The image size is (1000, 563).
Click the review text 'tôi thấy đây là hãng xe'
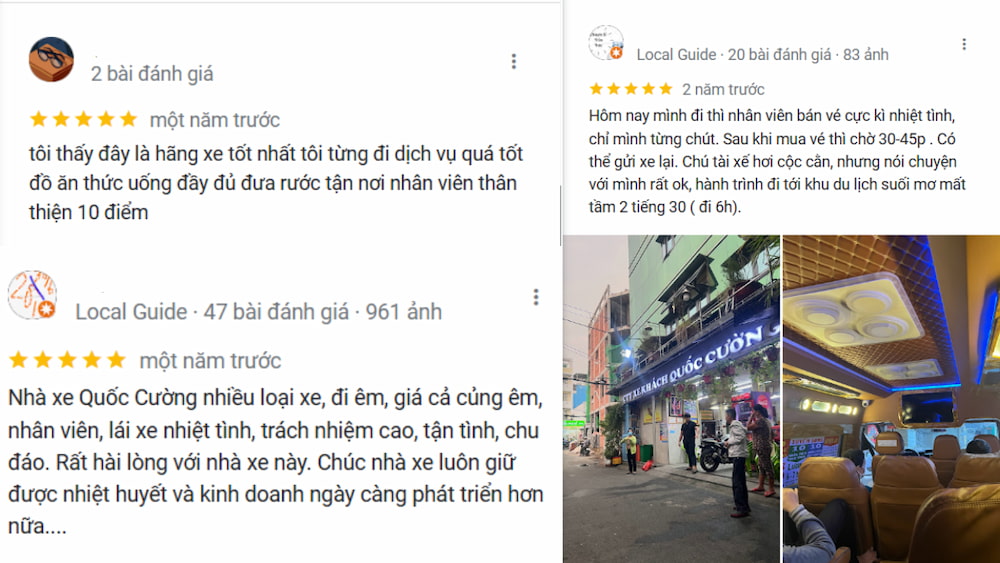pos(276,183)
